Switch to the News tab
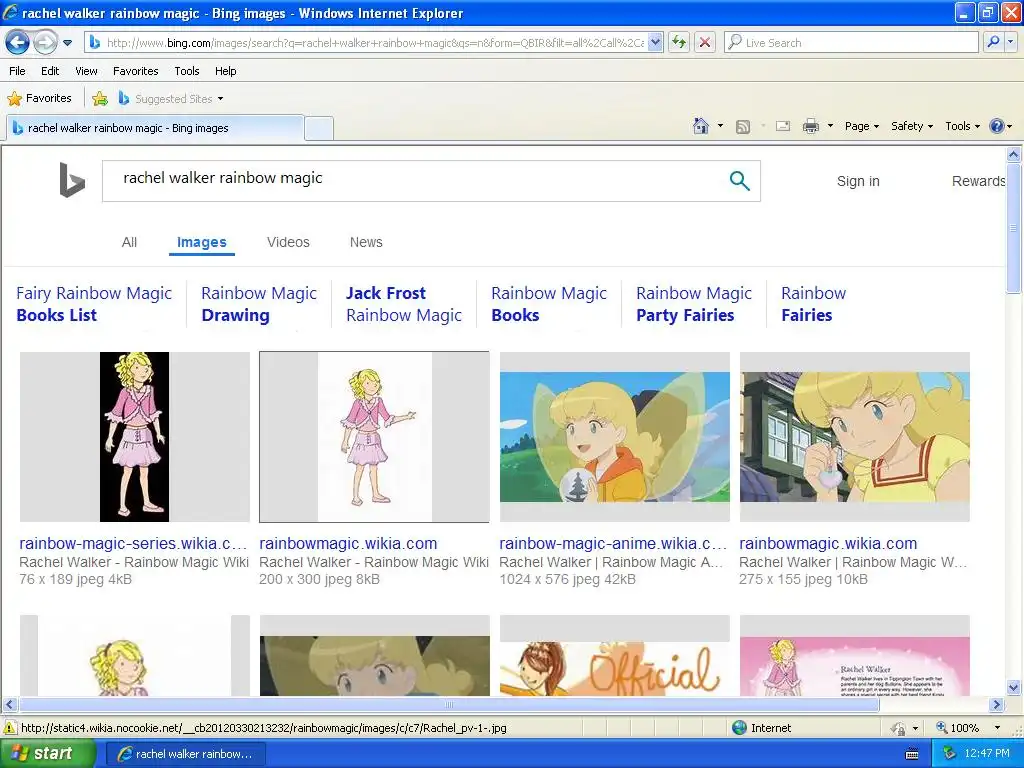1024x768 pixels. point(366,242)
